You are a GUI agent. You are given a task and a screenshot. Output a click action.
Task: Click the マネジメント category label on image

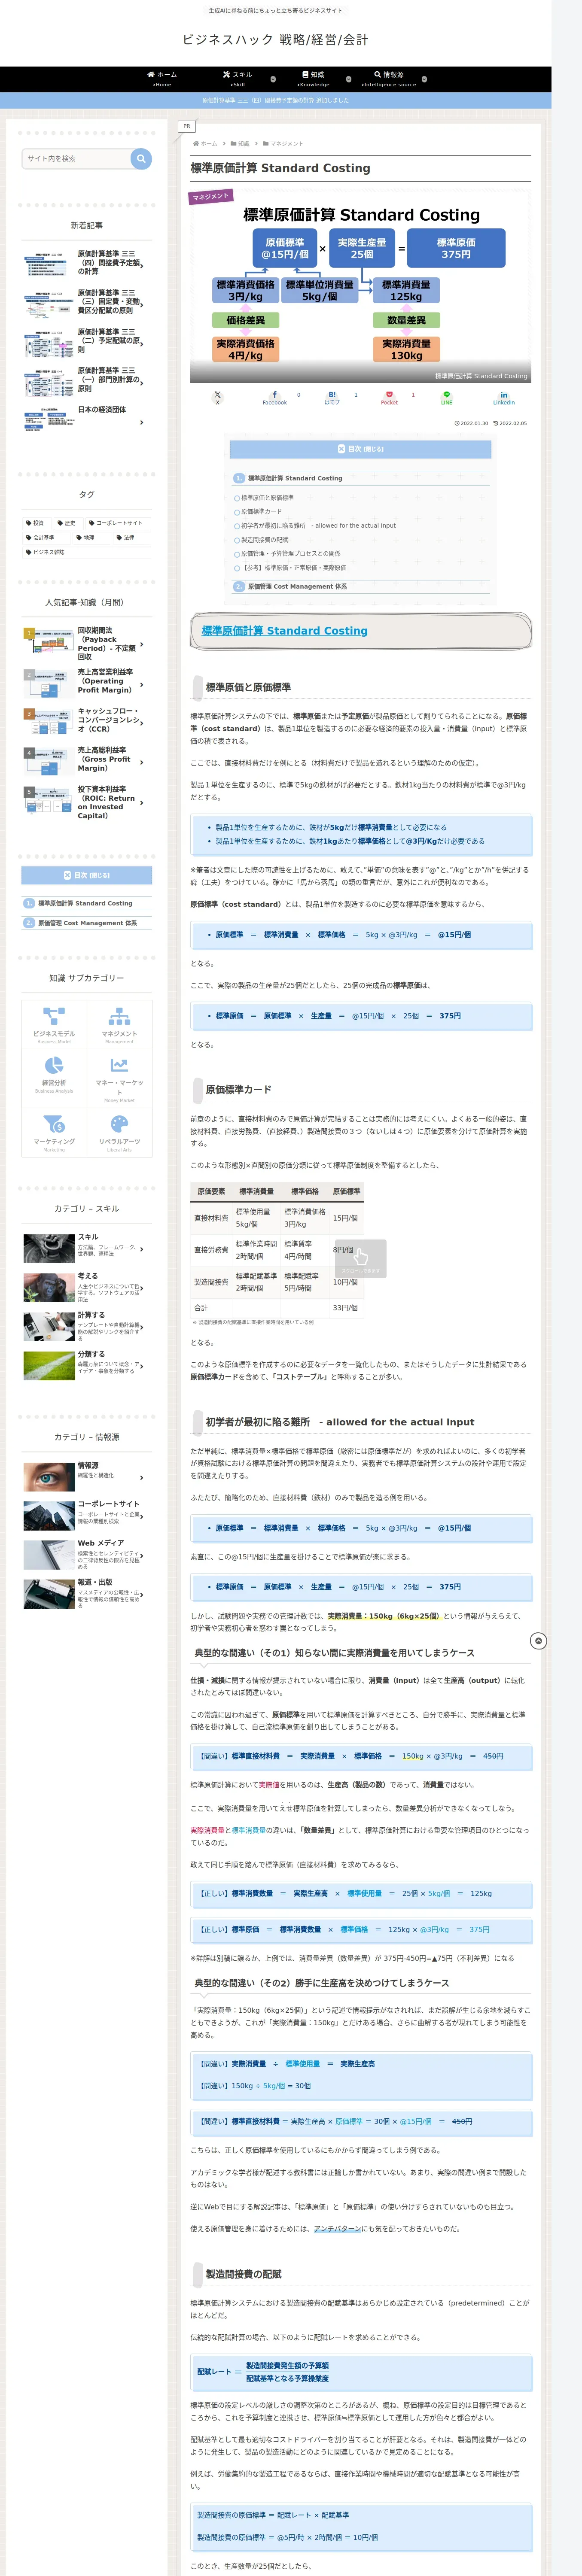[x=211, y=197]
